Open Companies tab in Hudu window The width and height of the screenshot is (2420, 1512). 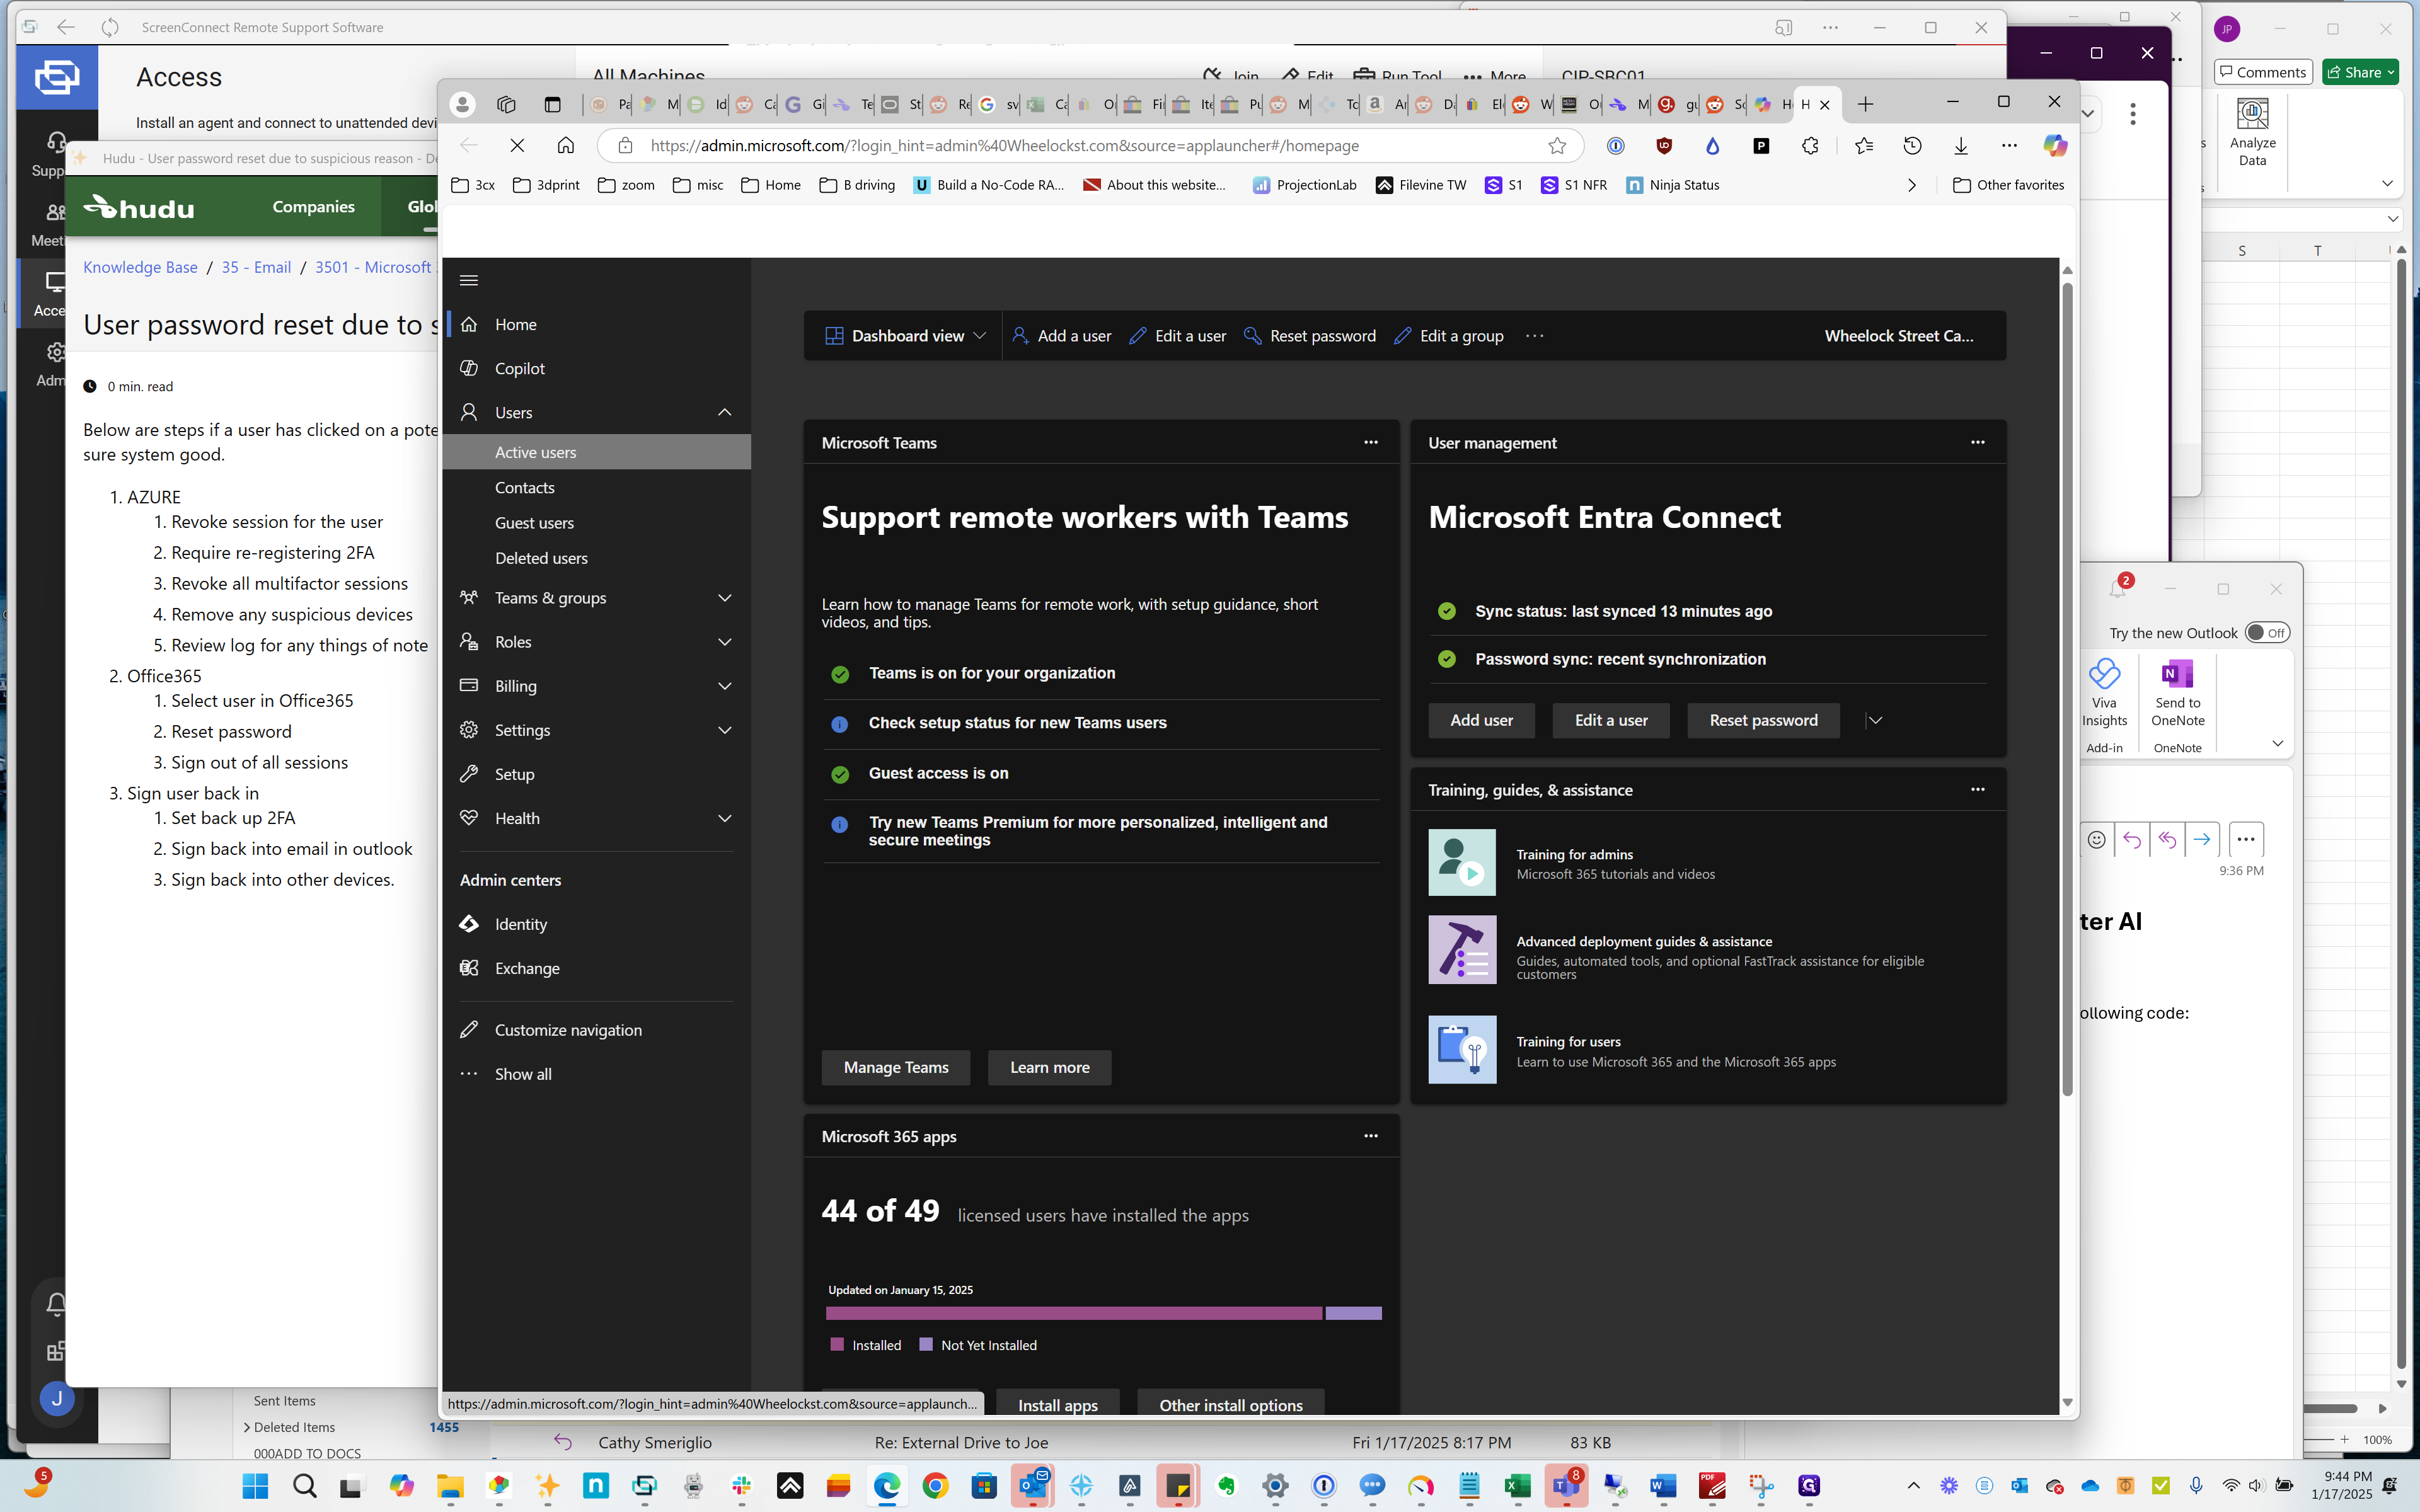click(313, 206)
